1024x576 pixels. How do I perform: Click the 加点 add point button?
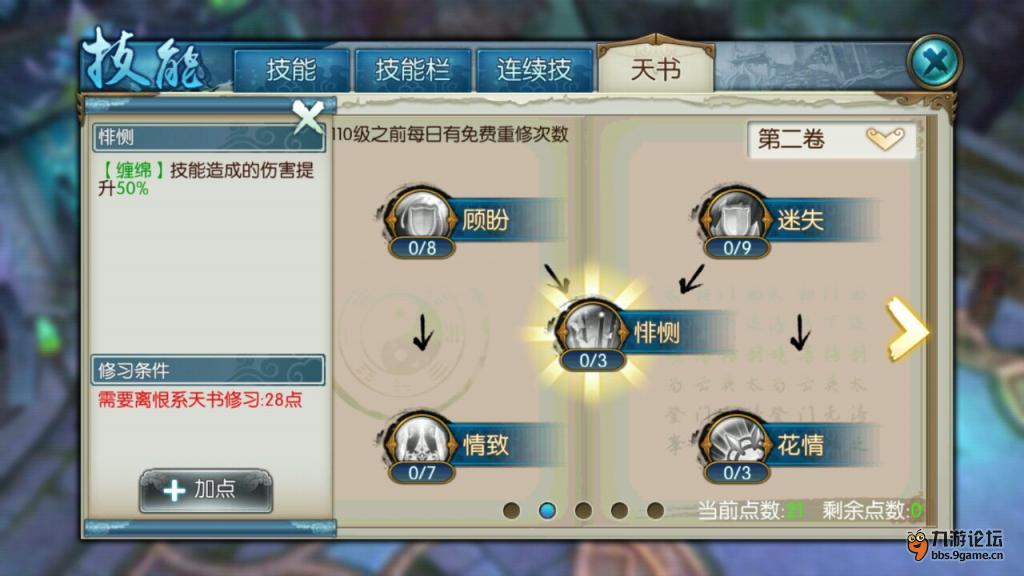pyautogui.click(x=206, y=490)
